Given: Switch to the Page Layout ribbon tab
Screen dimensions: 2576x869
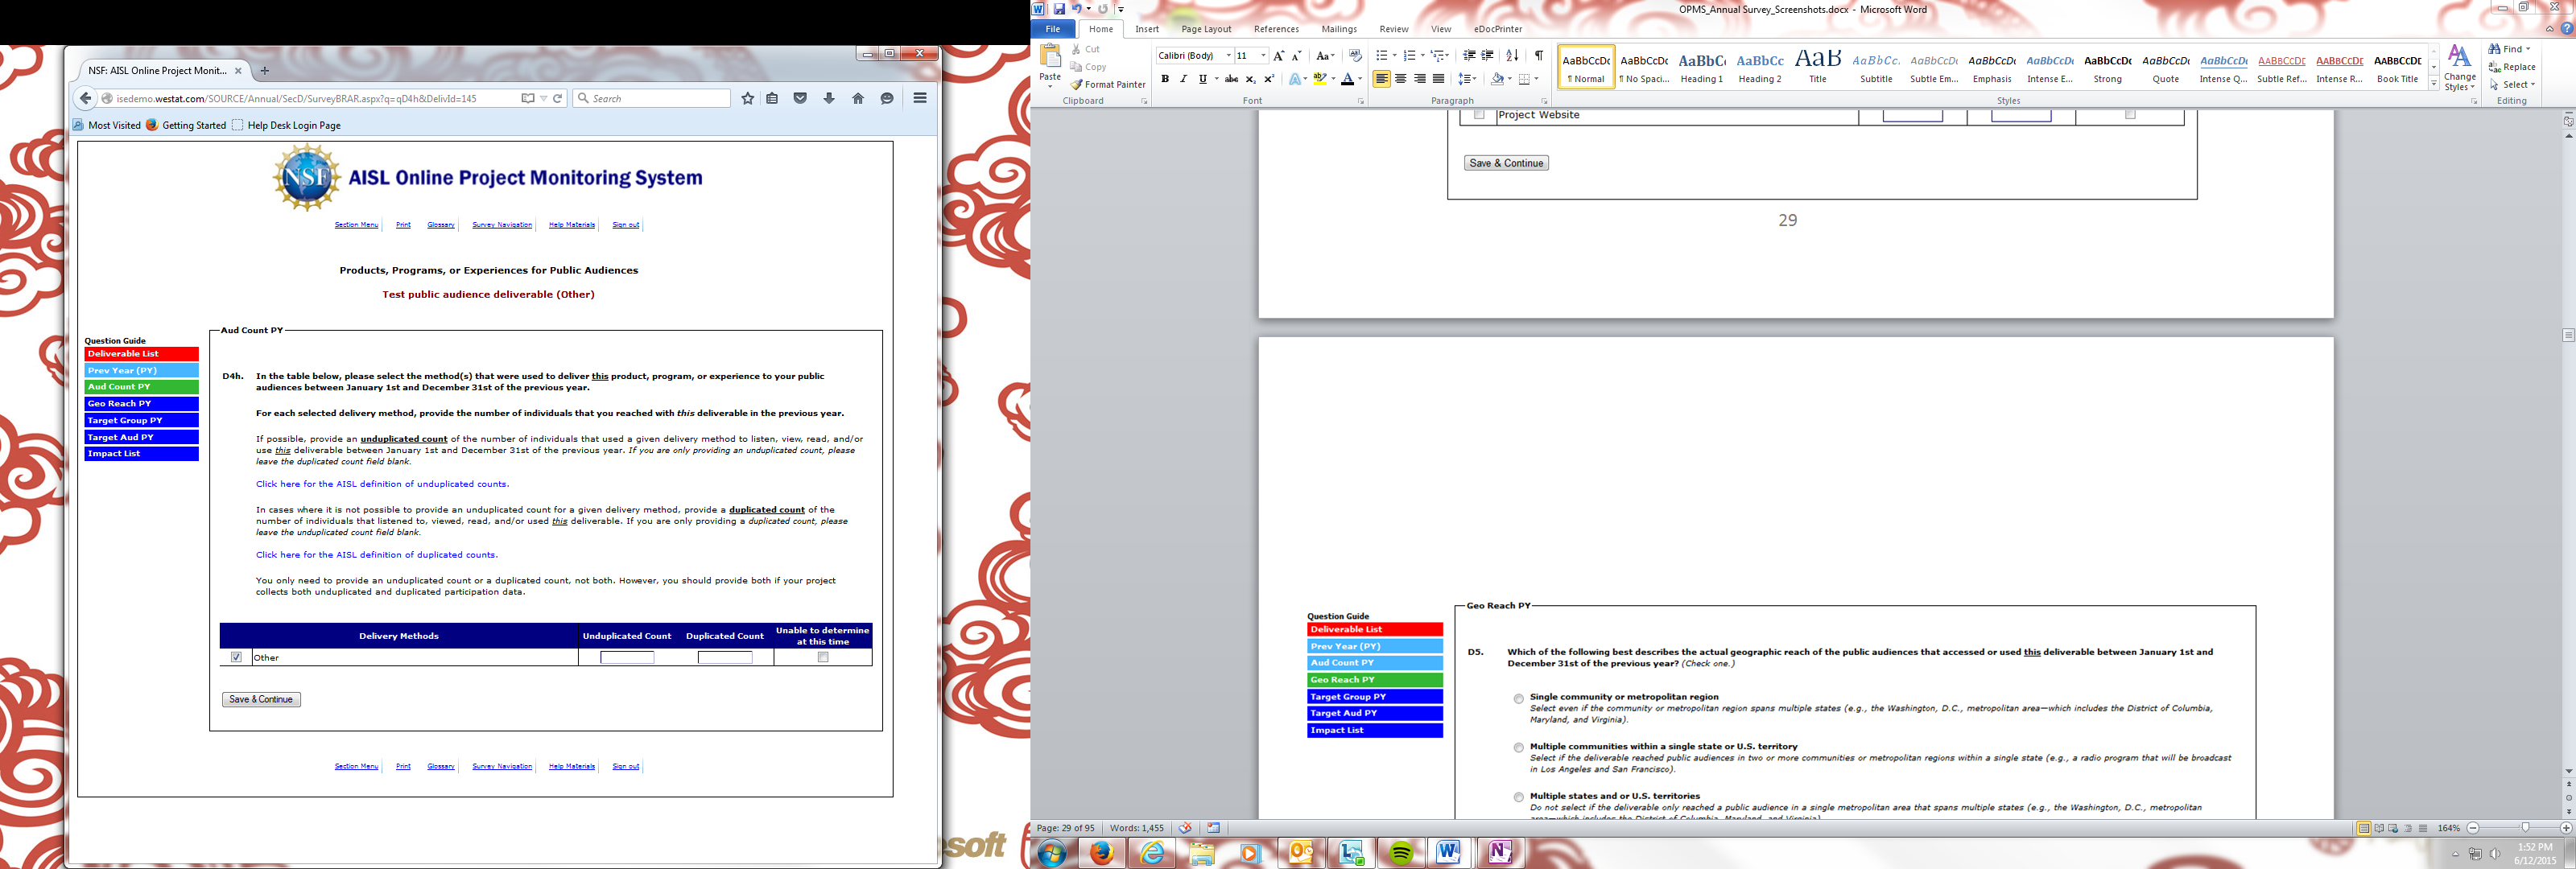Looking at the screenshot, I should [1206, 29].
